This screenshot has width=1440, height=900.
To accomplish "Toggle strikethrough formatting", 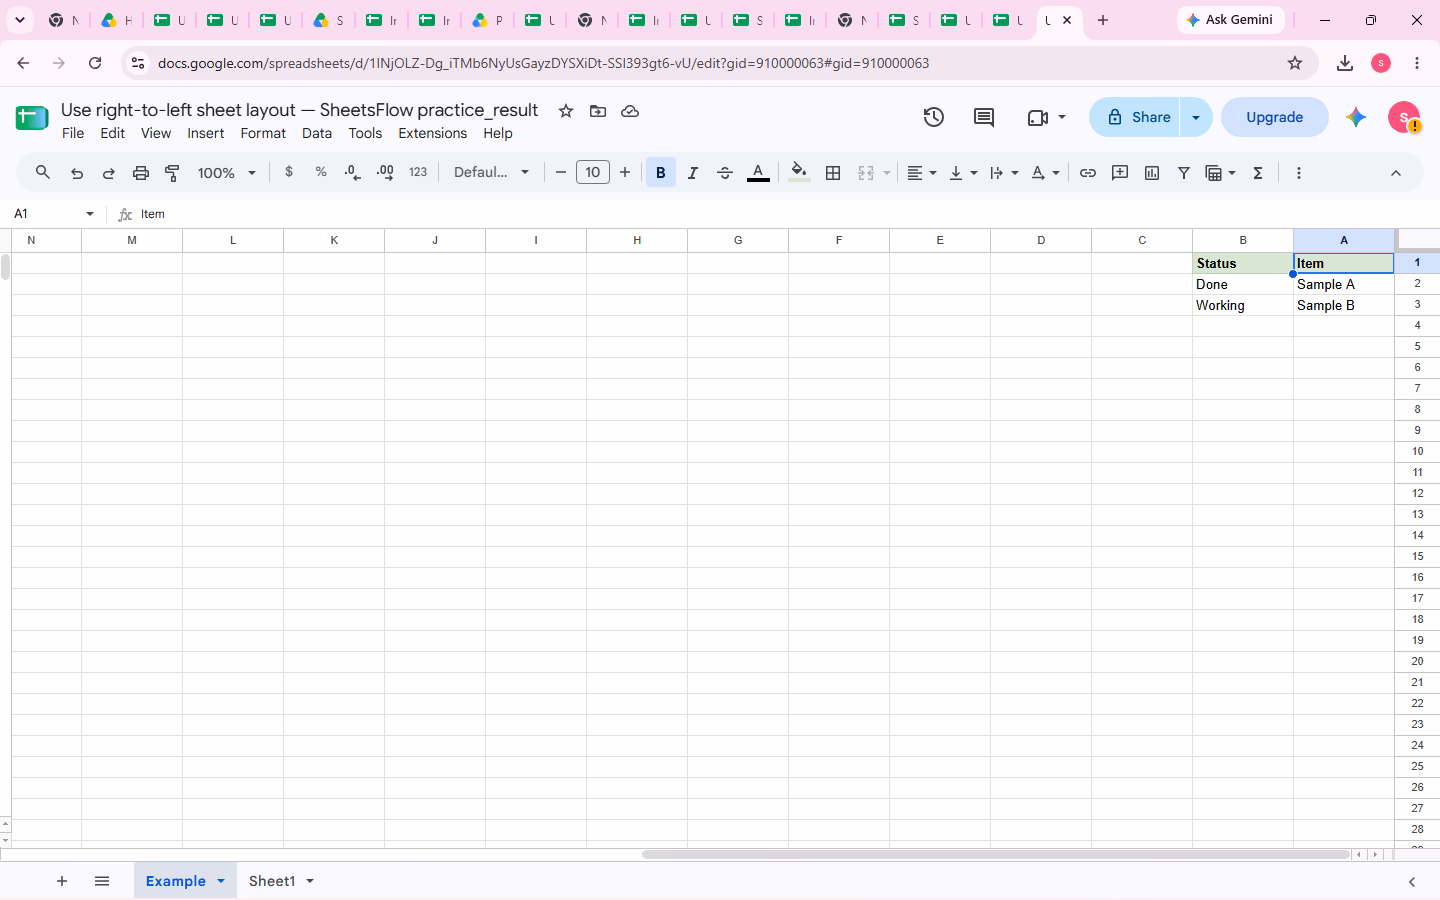I will coord(725,173).
